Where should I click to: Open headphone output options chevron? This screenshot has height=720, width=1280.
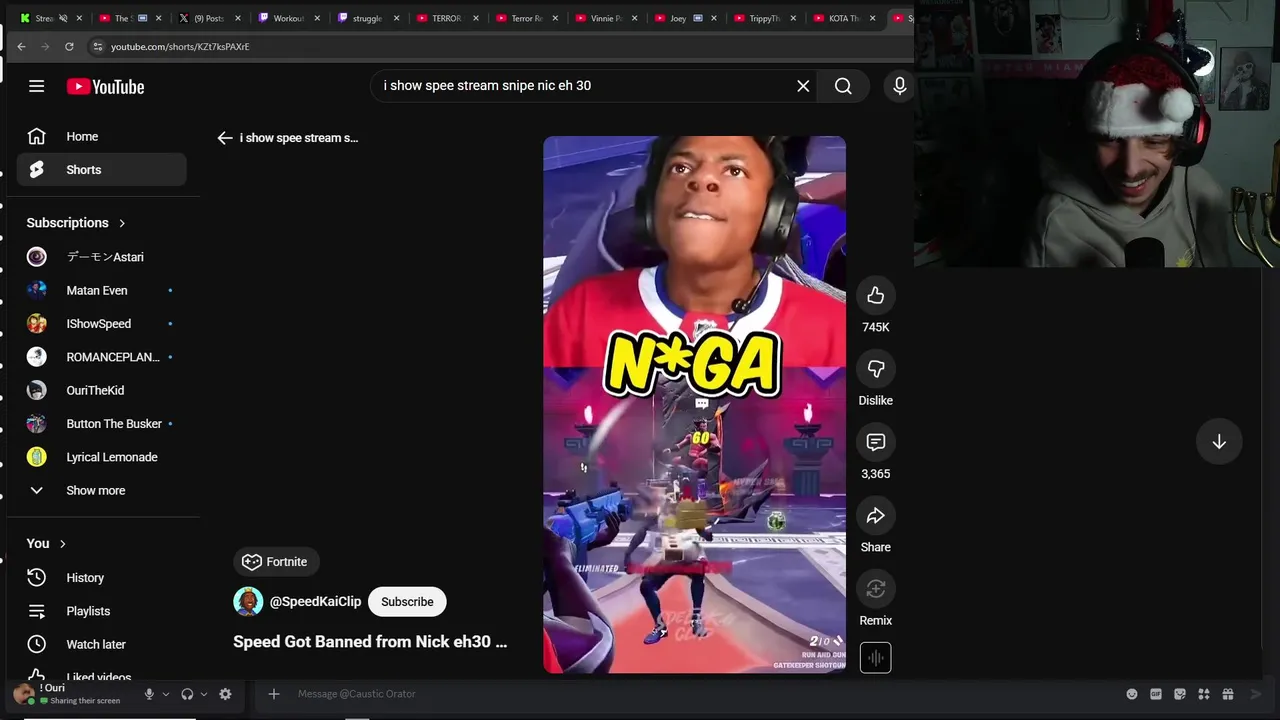coord(204,694)
